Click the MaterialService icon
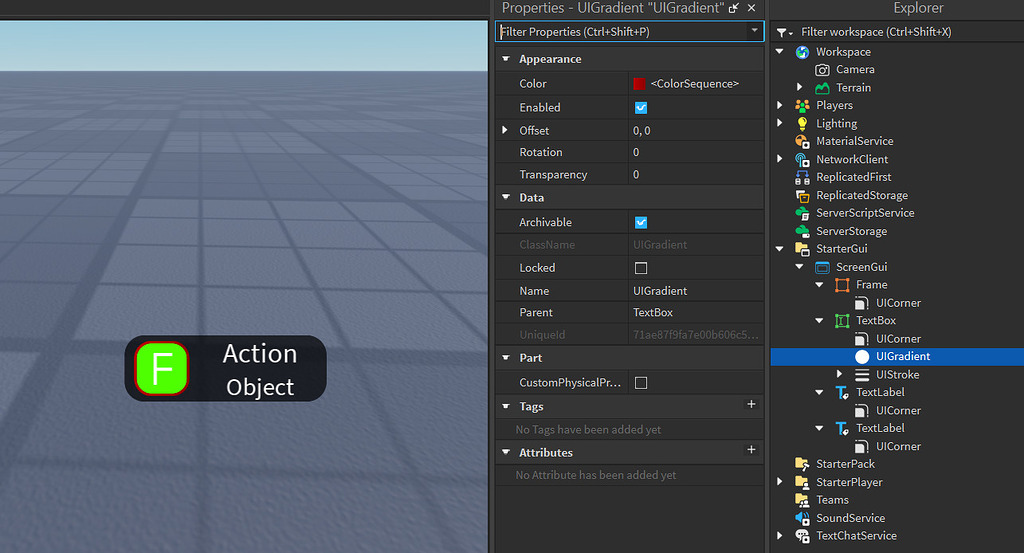The height and width of the screenshot is (553, 1024). coord(802,141)
